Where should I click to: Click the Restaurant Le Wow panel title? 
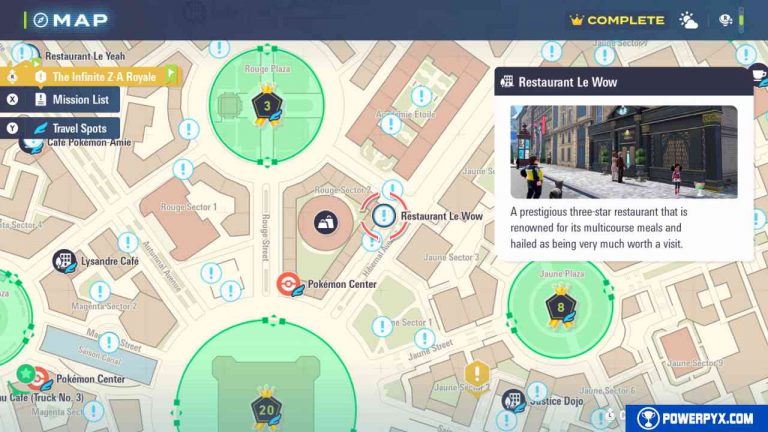pos(568,82)
